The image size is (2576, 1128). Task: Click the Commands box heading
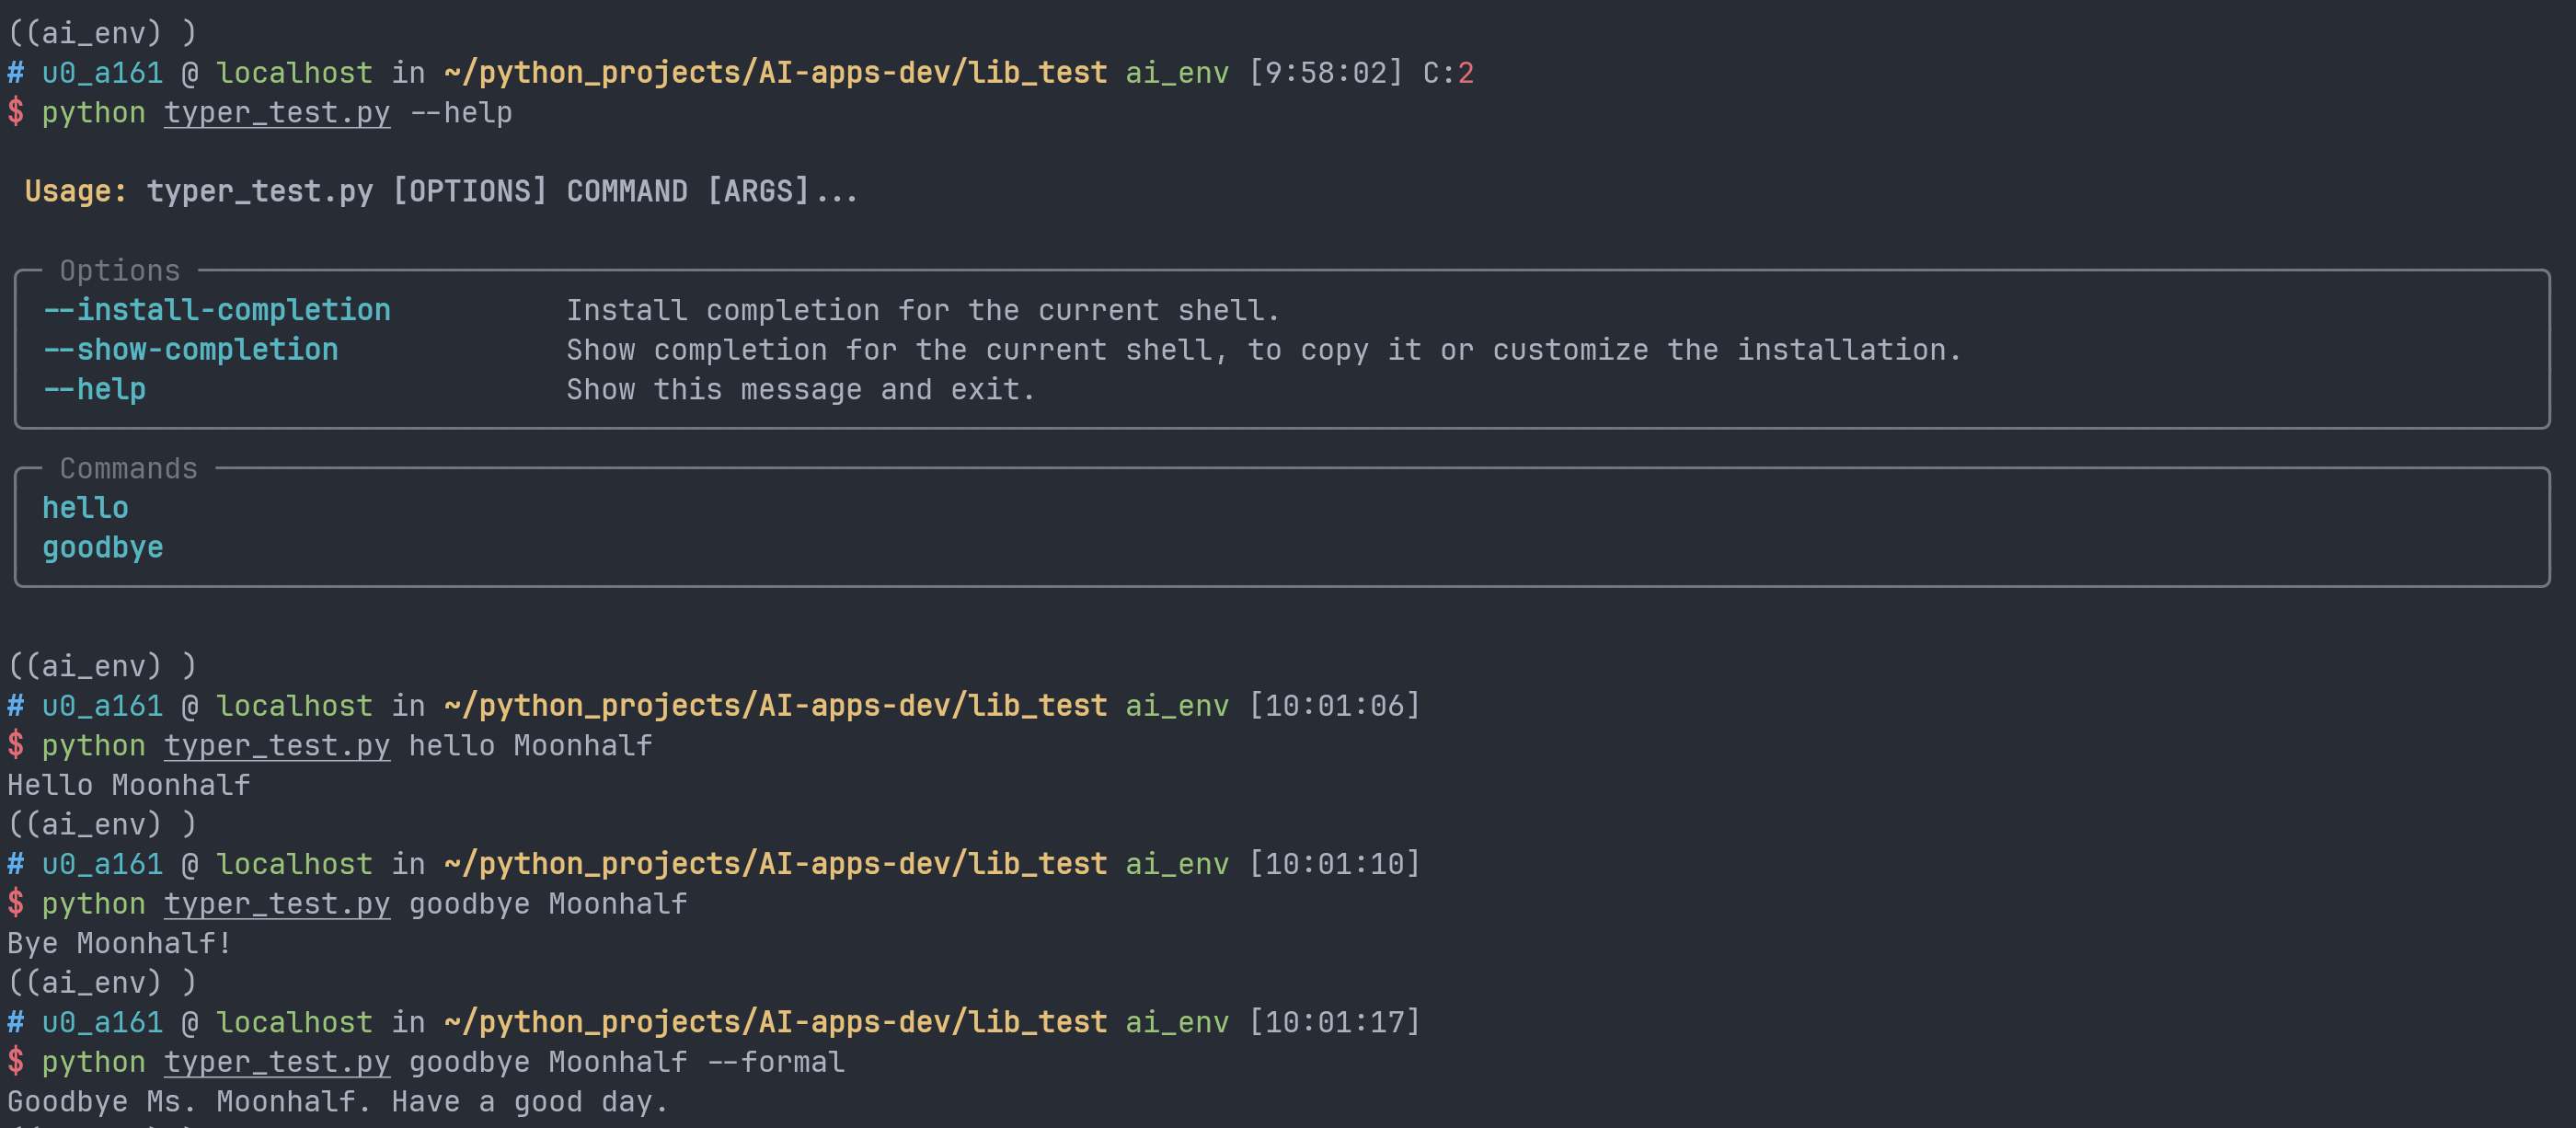click(129, 469)
